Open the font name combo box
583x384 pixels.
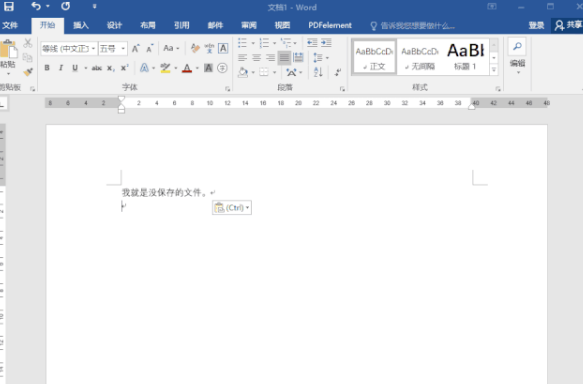tap(69, 48)
